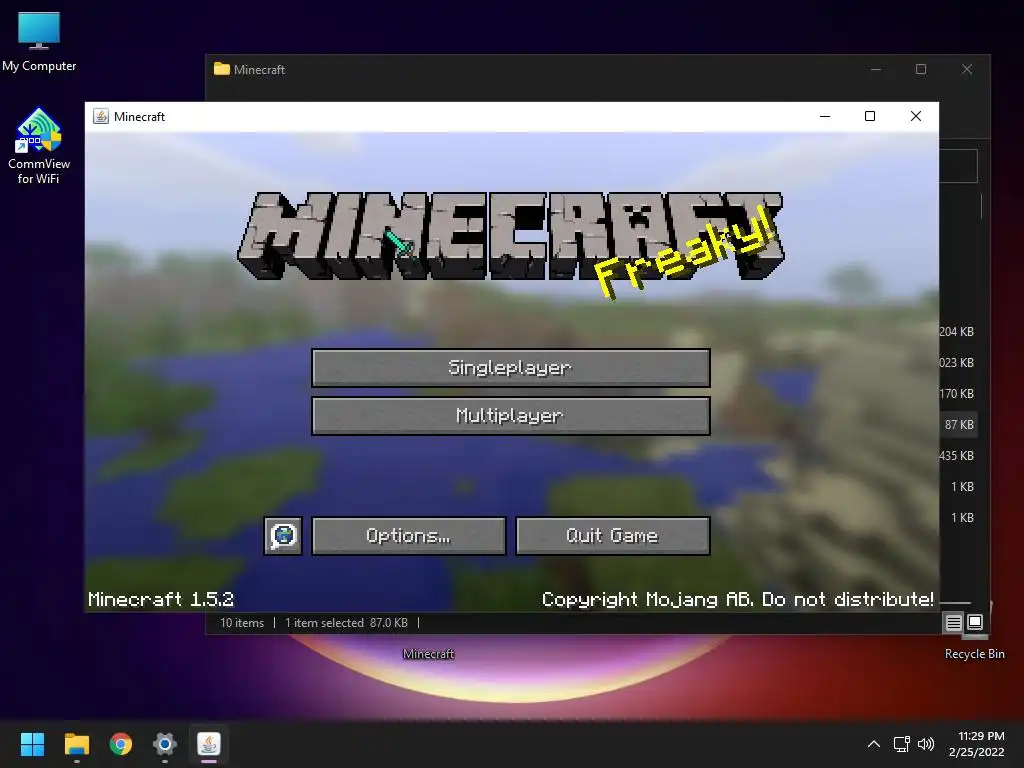Click the Mojang copyright notice text
Image resolution: width=1024 pixels, height=768 pixels.
coord(737,600)
